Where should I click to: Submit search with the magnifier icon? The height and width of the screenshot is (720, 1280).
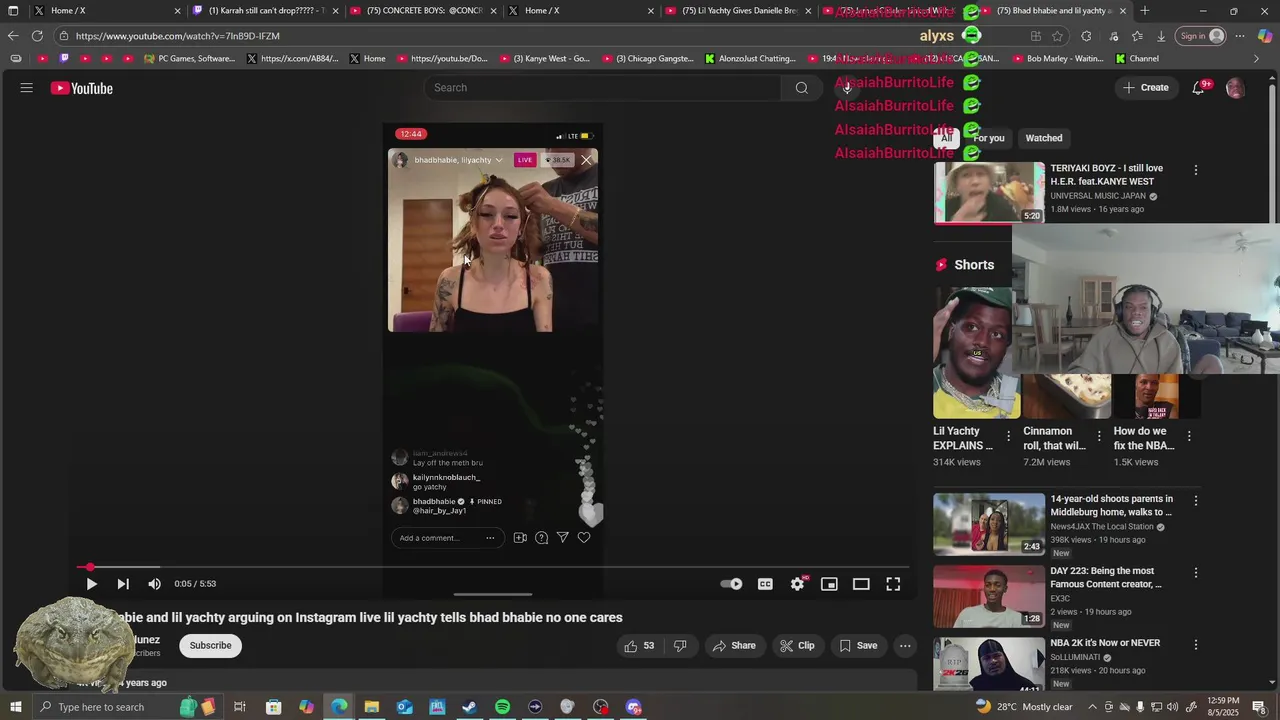pos(801,88)
